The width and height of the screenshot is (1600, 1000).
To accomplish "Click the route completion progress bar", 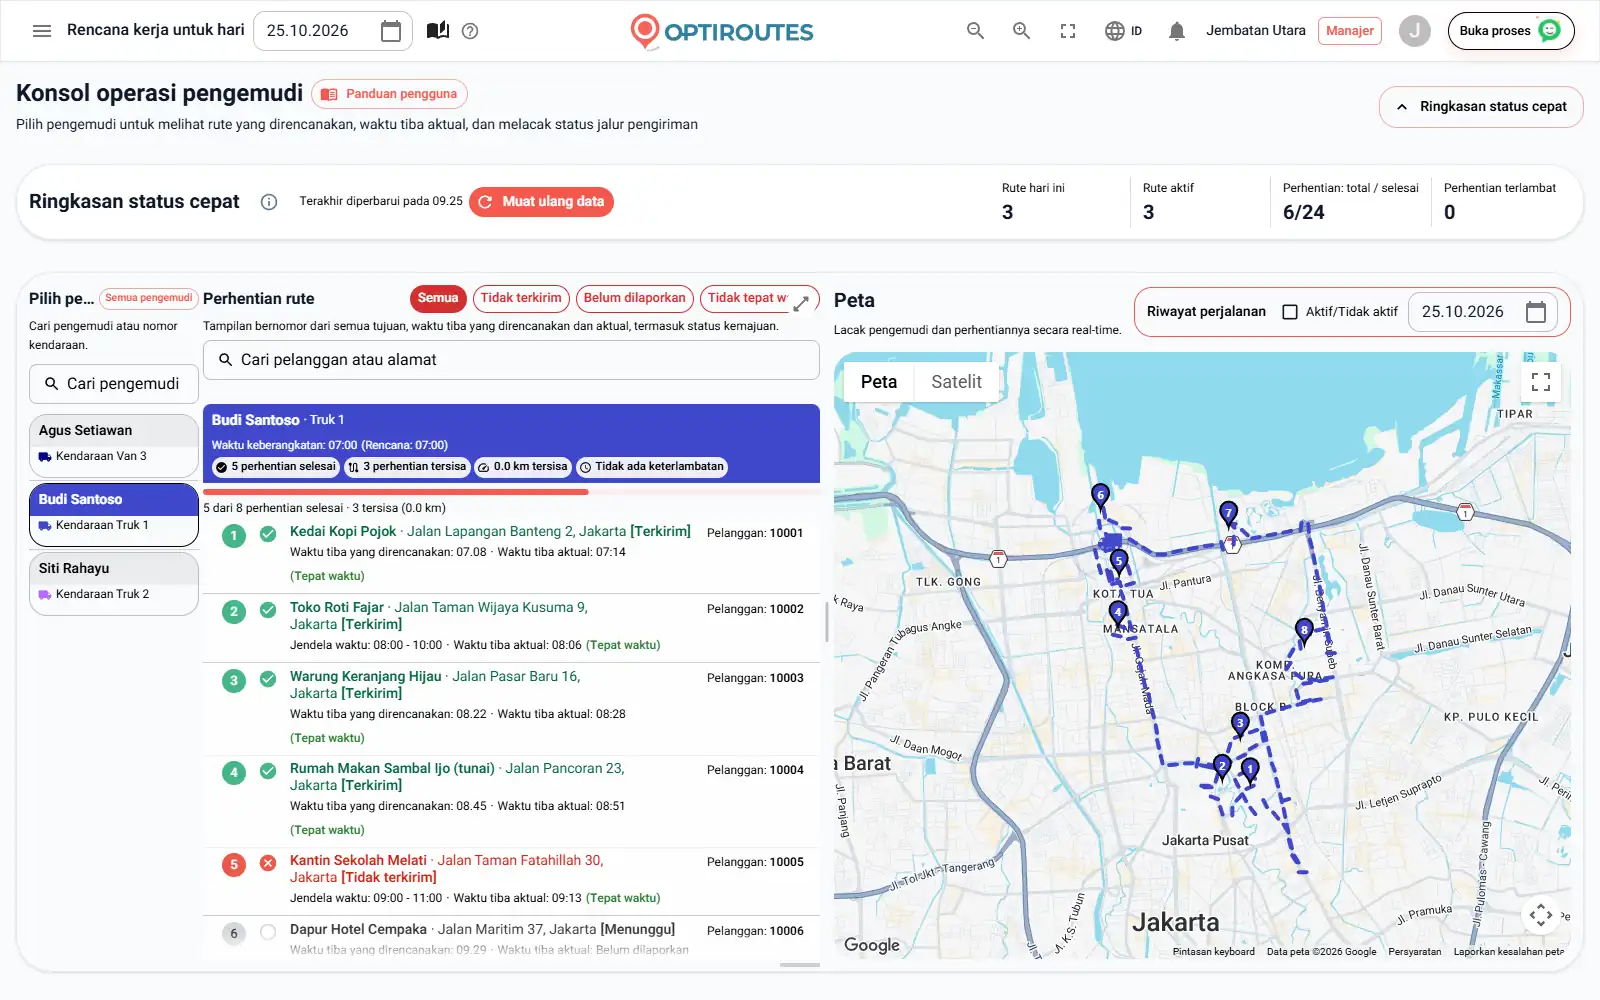I will [x=511, y=492].
